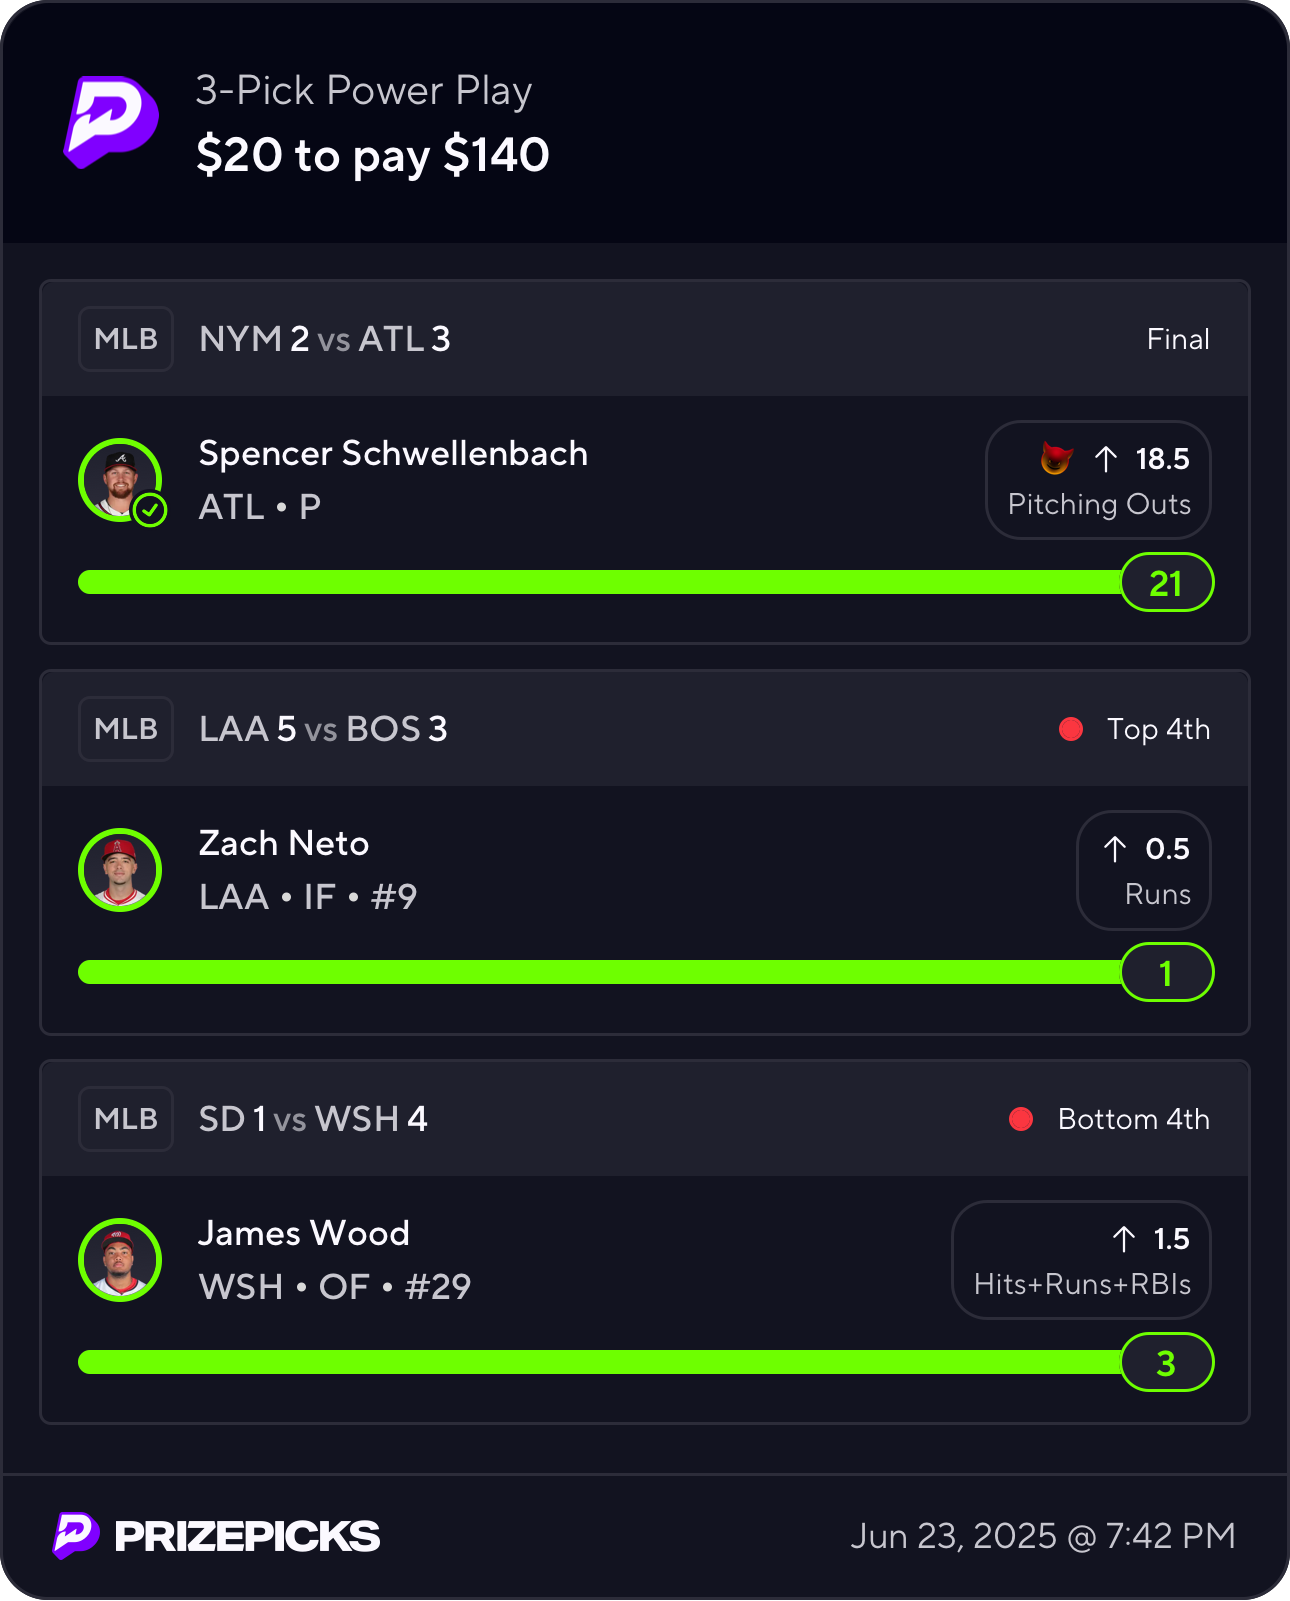Click the up arrow beside 1.5 Hits+Runs+RBIs
The image size is (1290, 1601).
pyautogui.click(x=1124, y=1239)
